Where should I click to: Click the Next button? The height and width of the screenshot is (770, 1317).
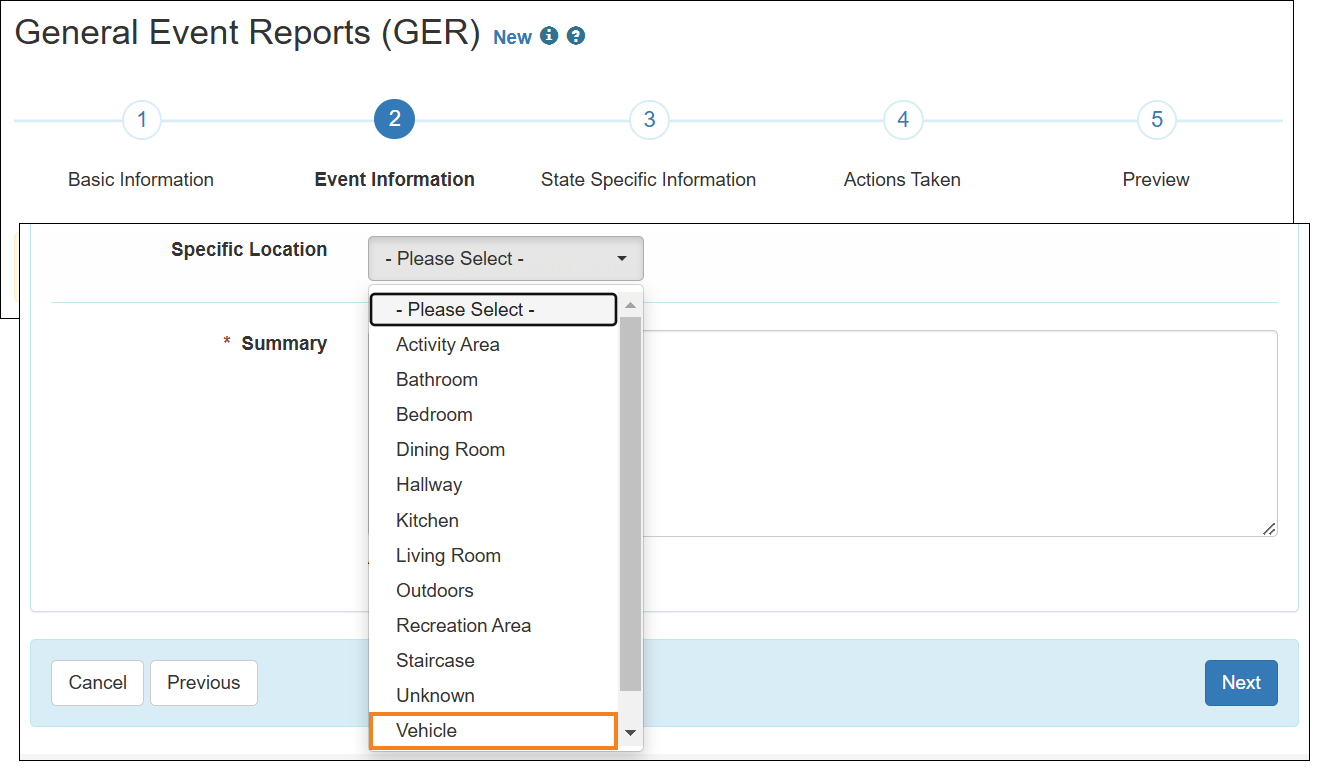[x=1241, y=683]
